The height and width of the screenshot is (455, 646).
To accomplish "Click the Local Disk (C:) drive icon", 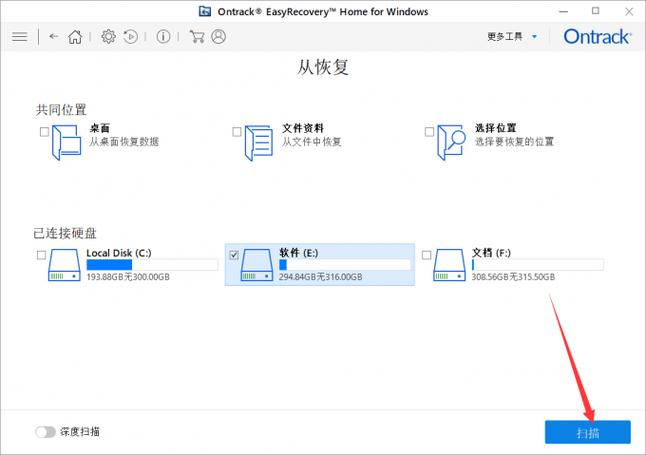I will pyautogui.click(x=64, y=265).
